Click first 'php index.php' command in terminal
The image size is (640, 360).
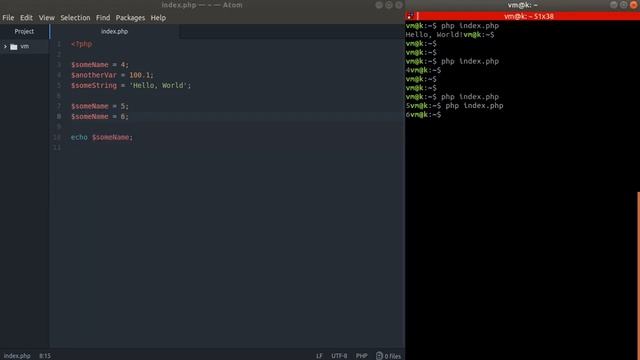click(470, 26)
